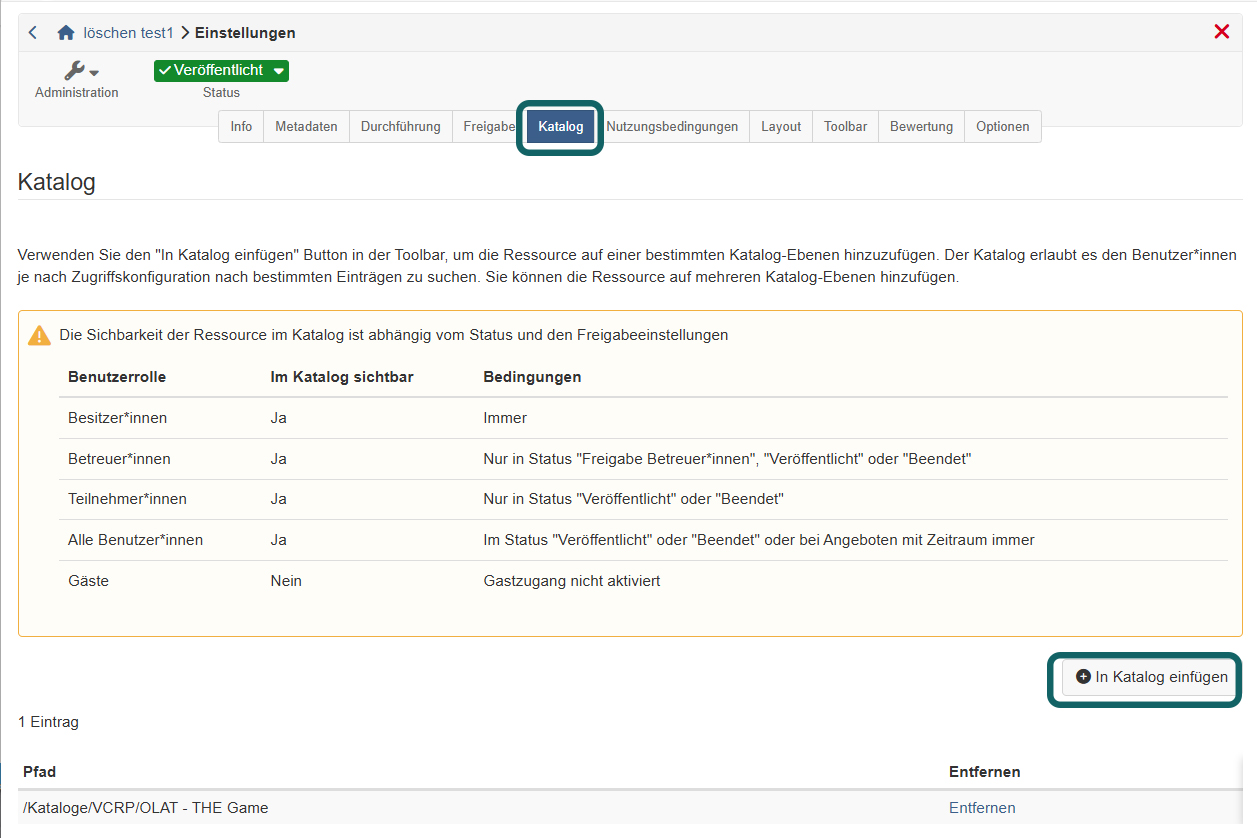The height and width of the screenshot is (838, 1257).
Task: Click the Alle Benutzer*innen row label
Action: [x=135, y=540]
